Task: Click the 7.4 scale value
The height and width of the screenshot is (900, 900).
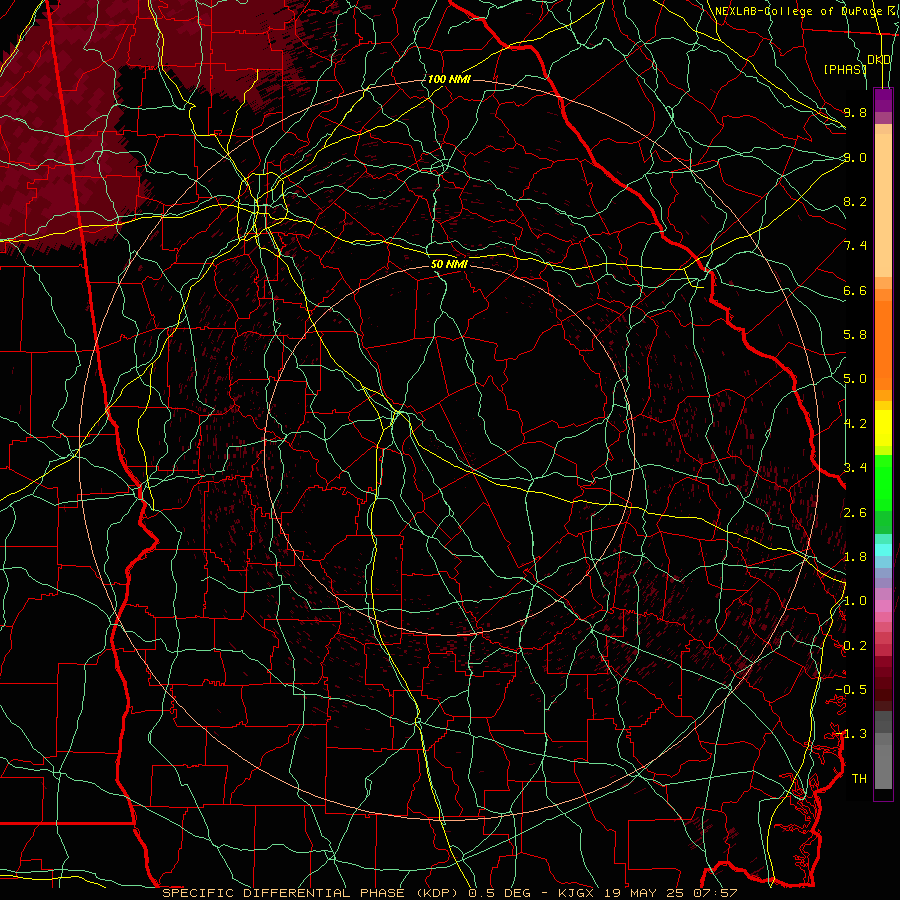Action: pyautogui.click(x=855, y=246)
